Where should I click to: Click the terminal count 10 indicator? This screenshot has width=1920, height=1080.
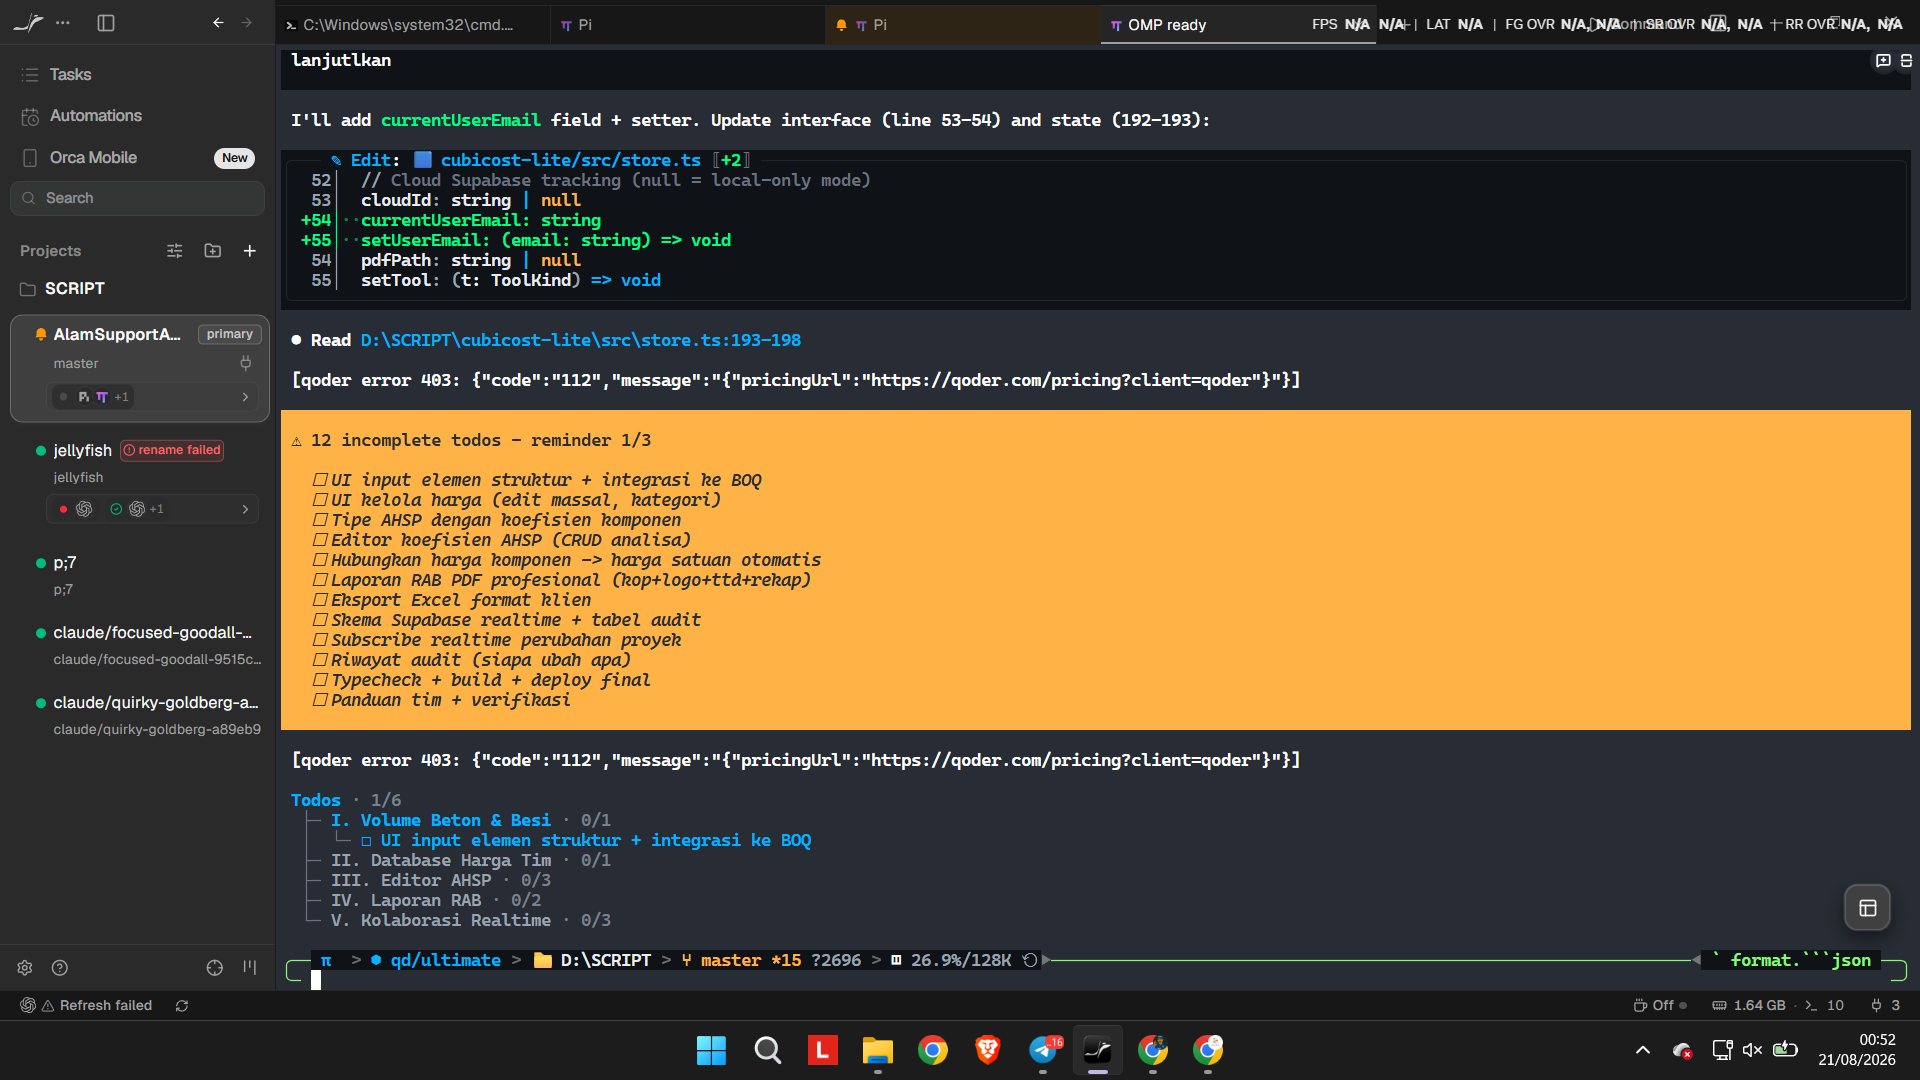click(1825, 1006)
